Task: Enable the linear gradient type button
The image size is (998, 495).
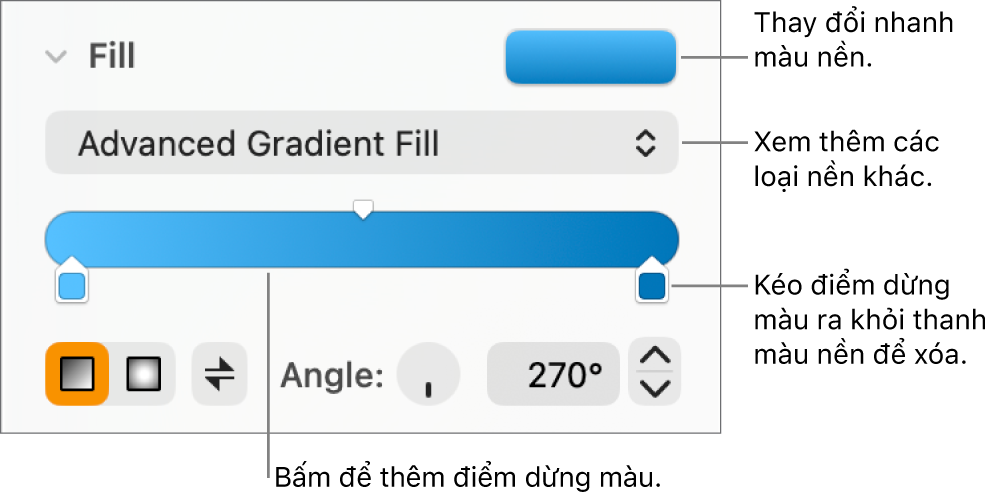Action: [77, 374]
